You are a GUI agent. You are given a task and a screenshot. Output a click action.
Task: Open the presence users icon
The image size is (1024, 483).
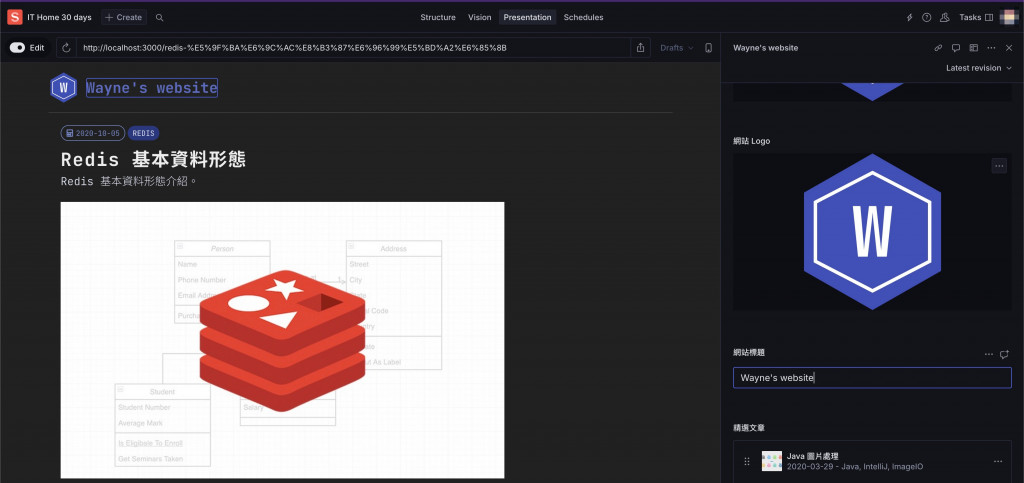pyautogui.click(x=944, y=18)
